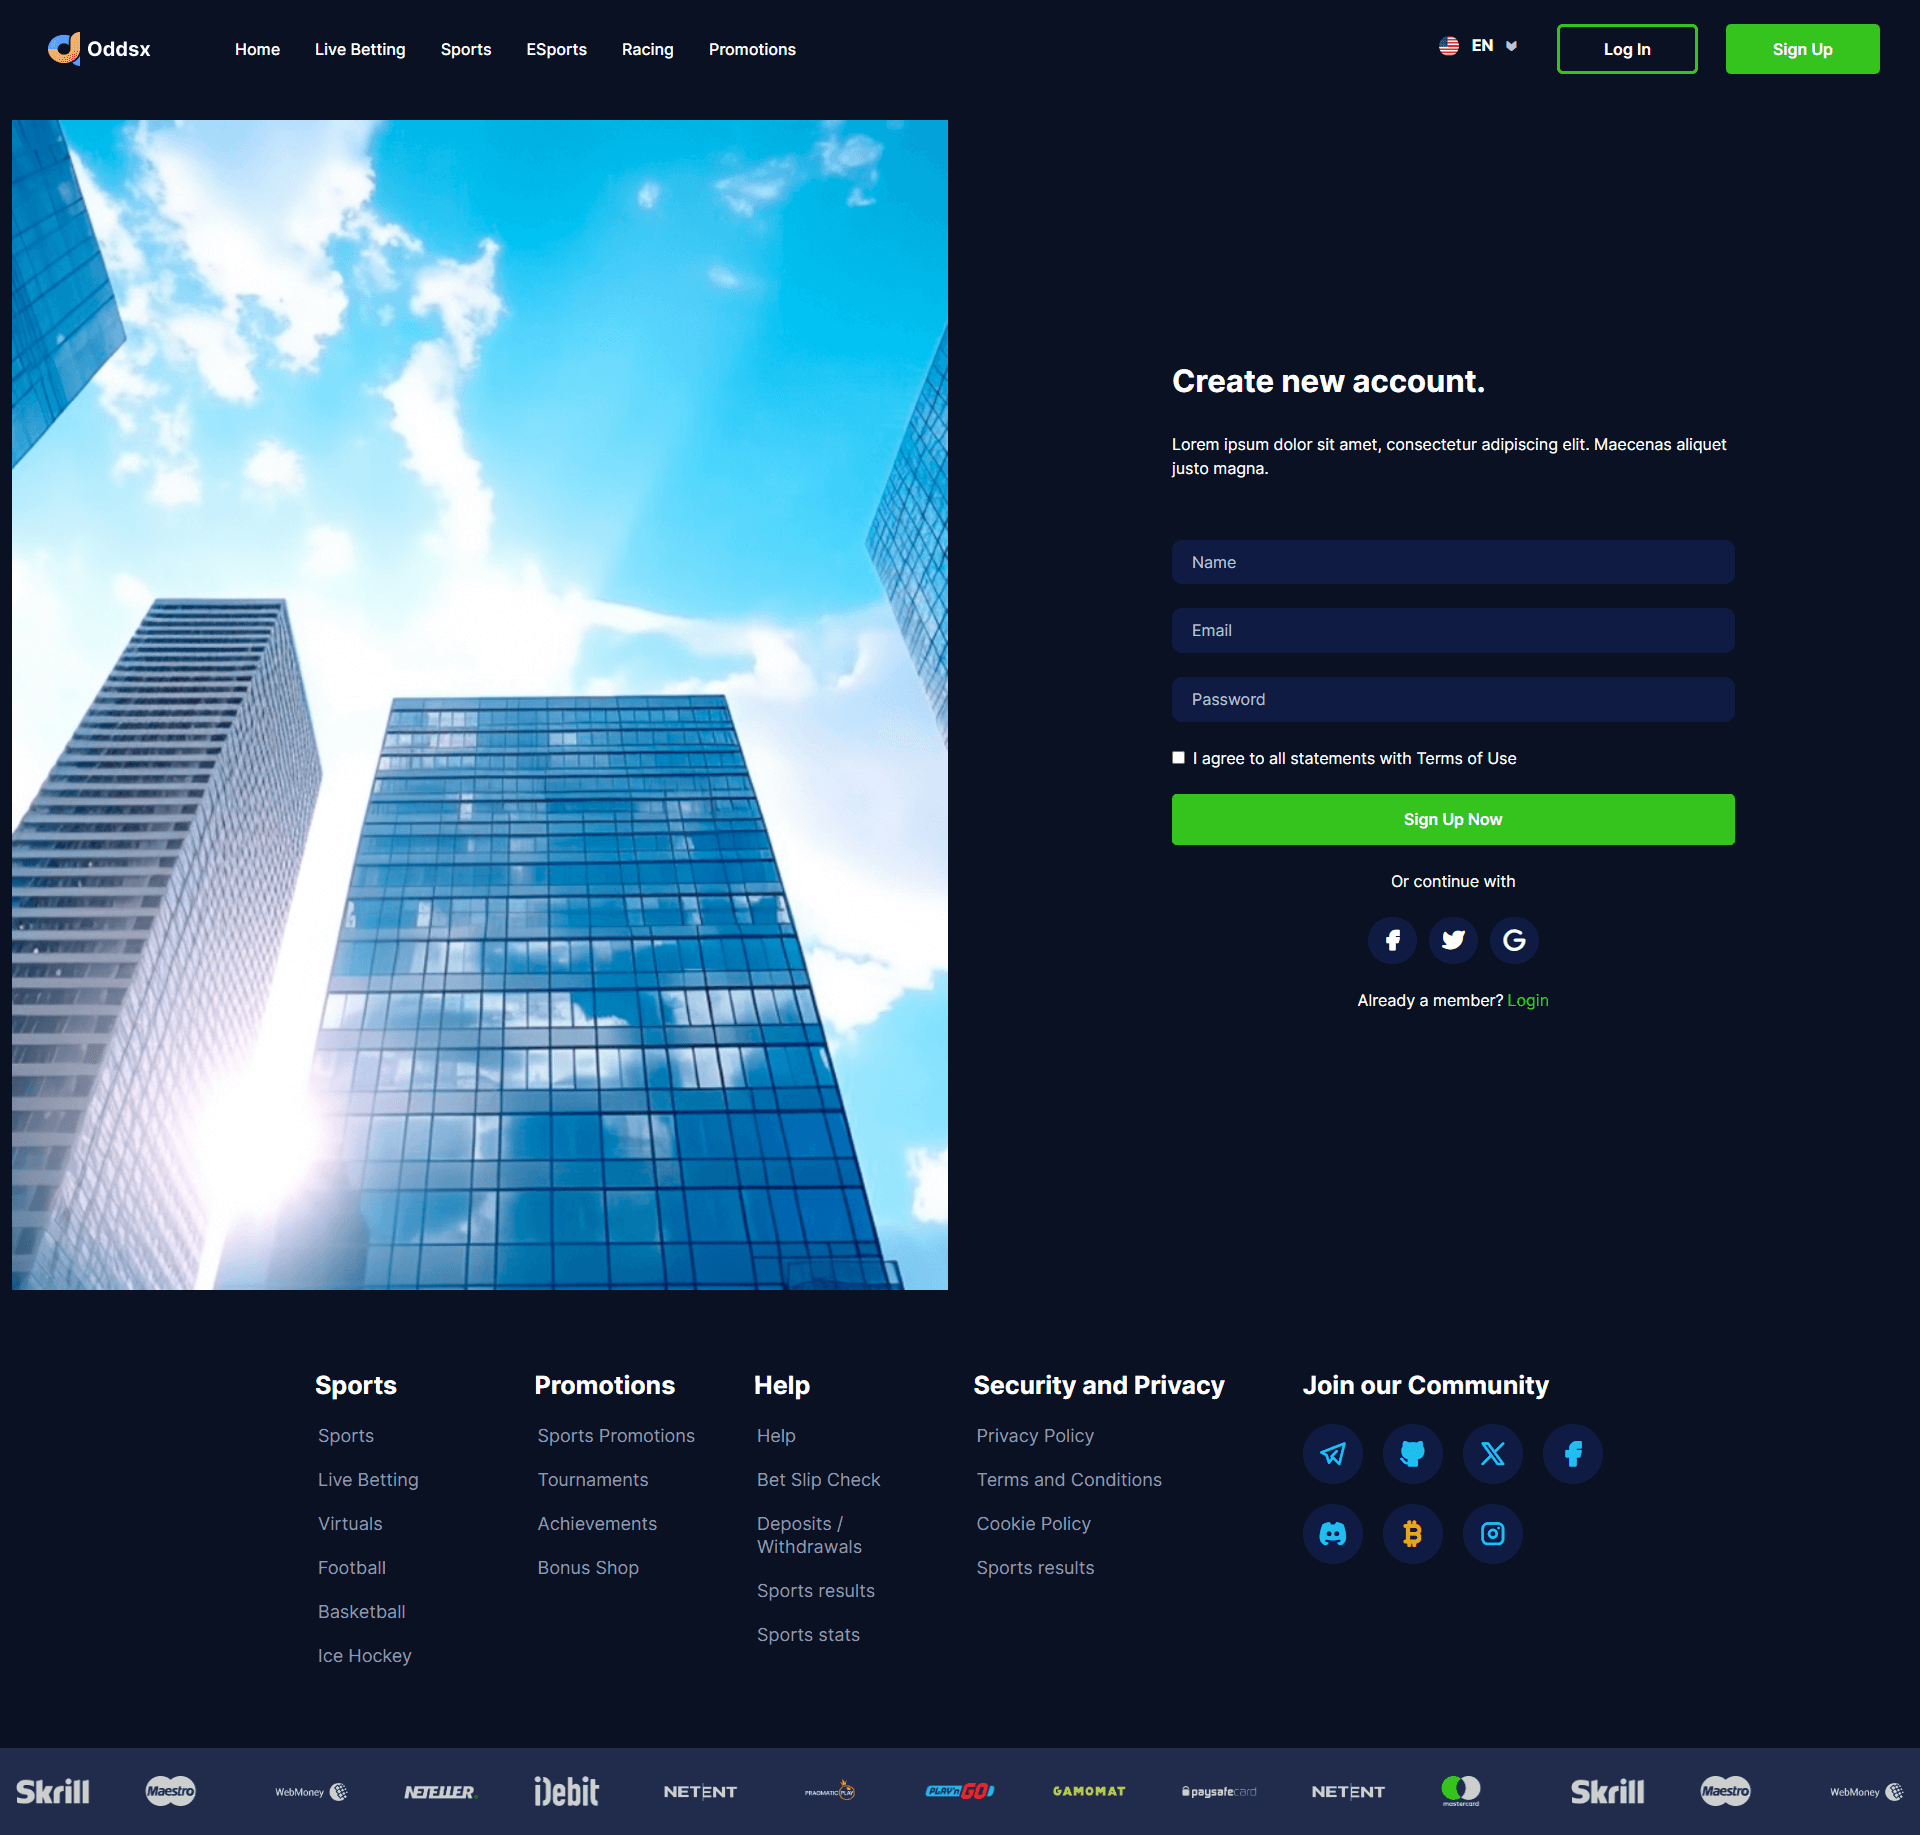Open the Bet Slip Check footer link
This screenshot has height=1835, width=1920.
(x=818, y=1479)
